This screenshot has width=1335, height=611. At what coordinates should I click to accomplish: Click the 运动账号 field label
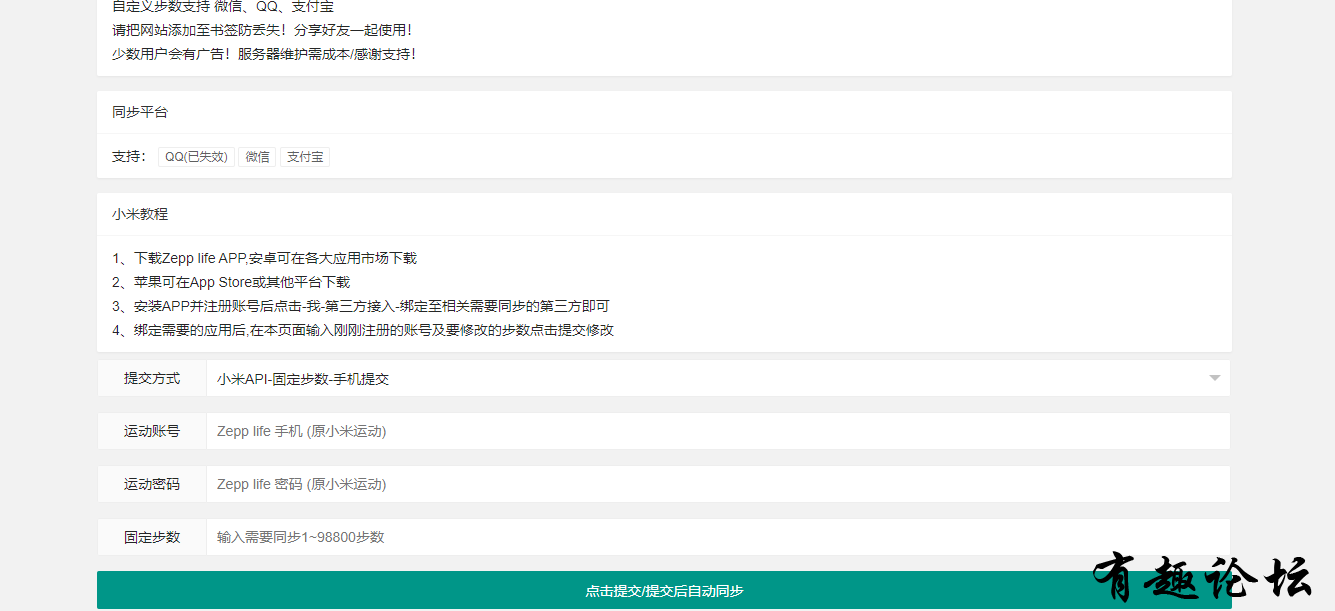click(x=152, y=431)
